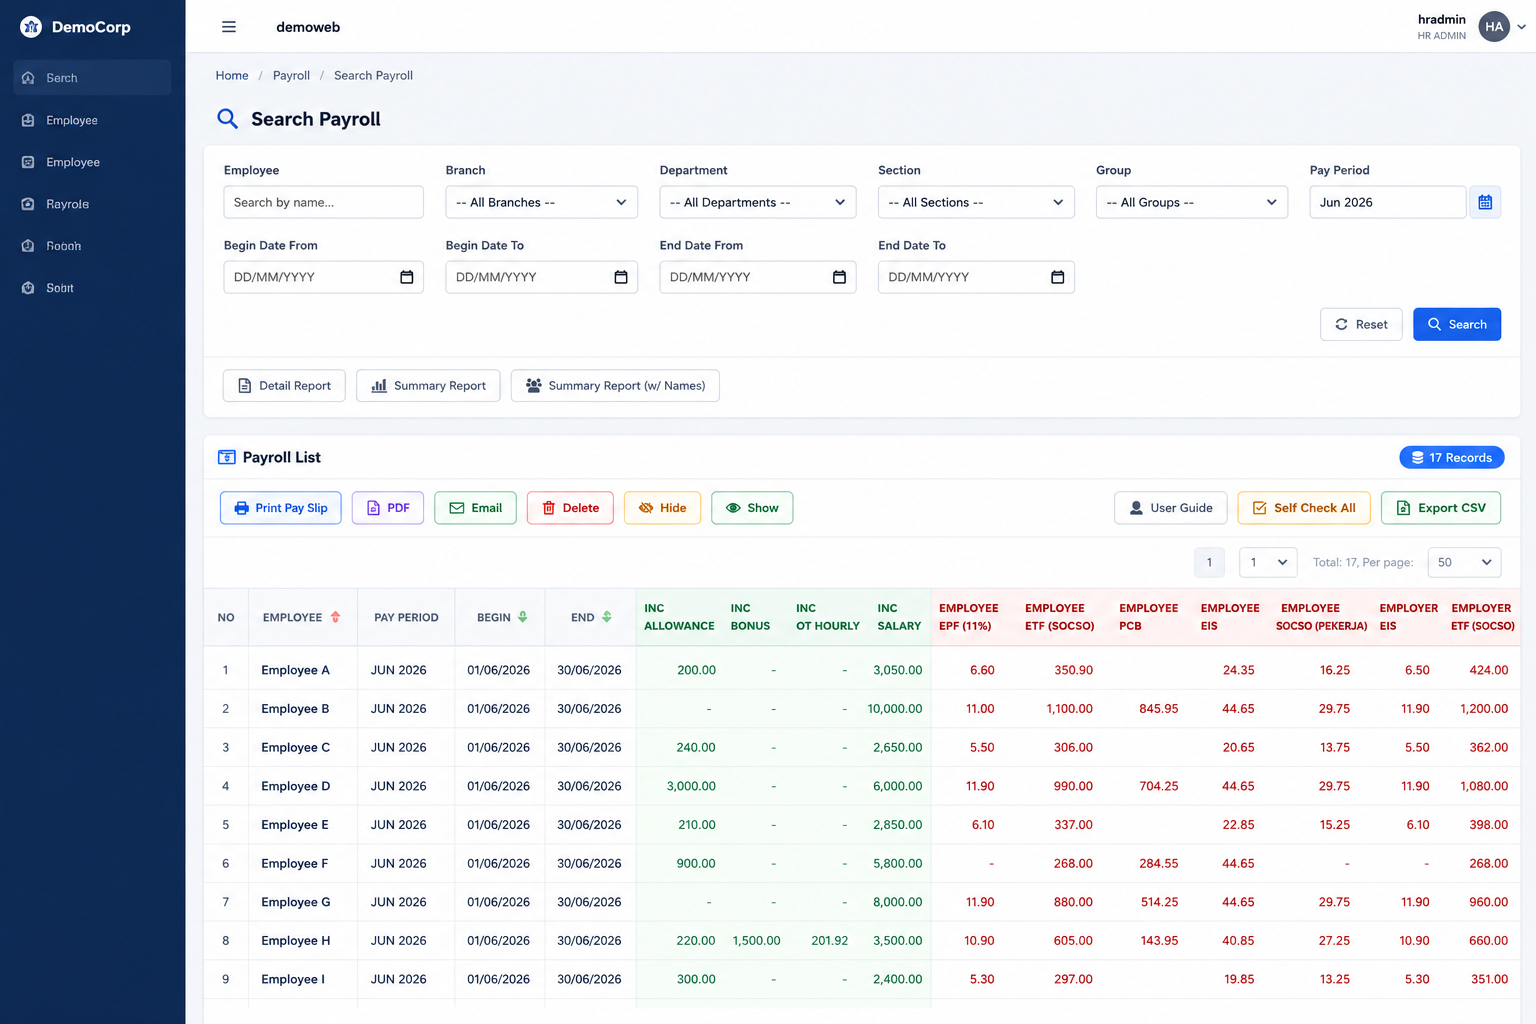Screen dimensions: 1536x1024
Task: Toggle the hamburger sidebar menu
Action: pos(229,27)
